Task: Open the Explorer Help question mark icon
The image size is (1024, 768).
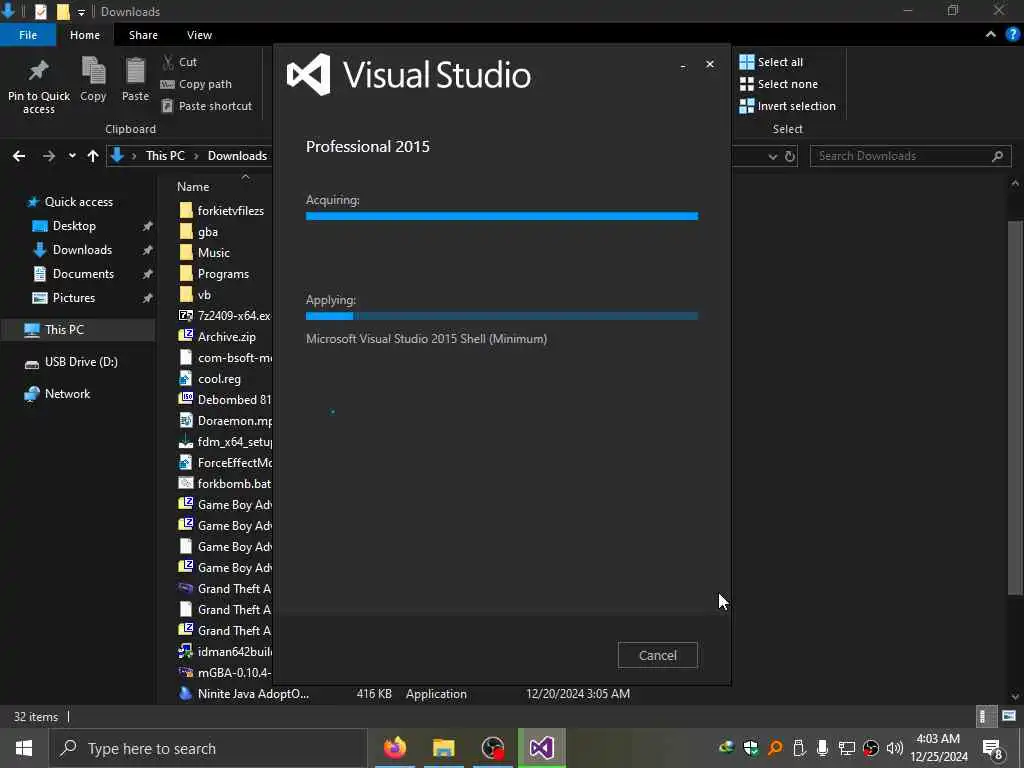Action: [x=1013, y=35]
